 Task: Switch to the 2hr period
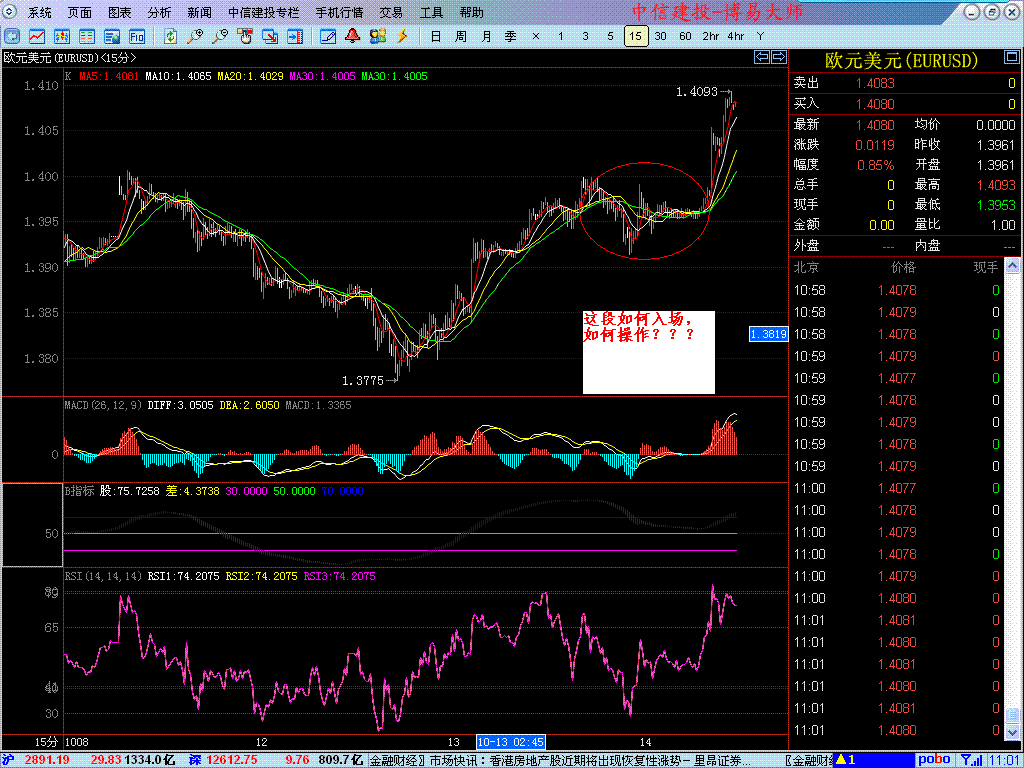(x=711, y=37)
